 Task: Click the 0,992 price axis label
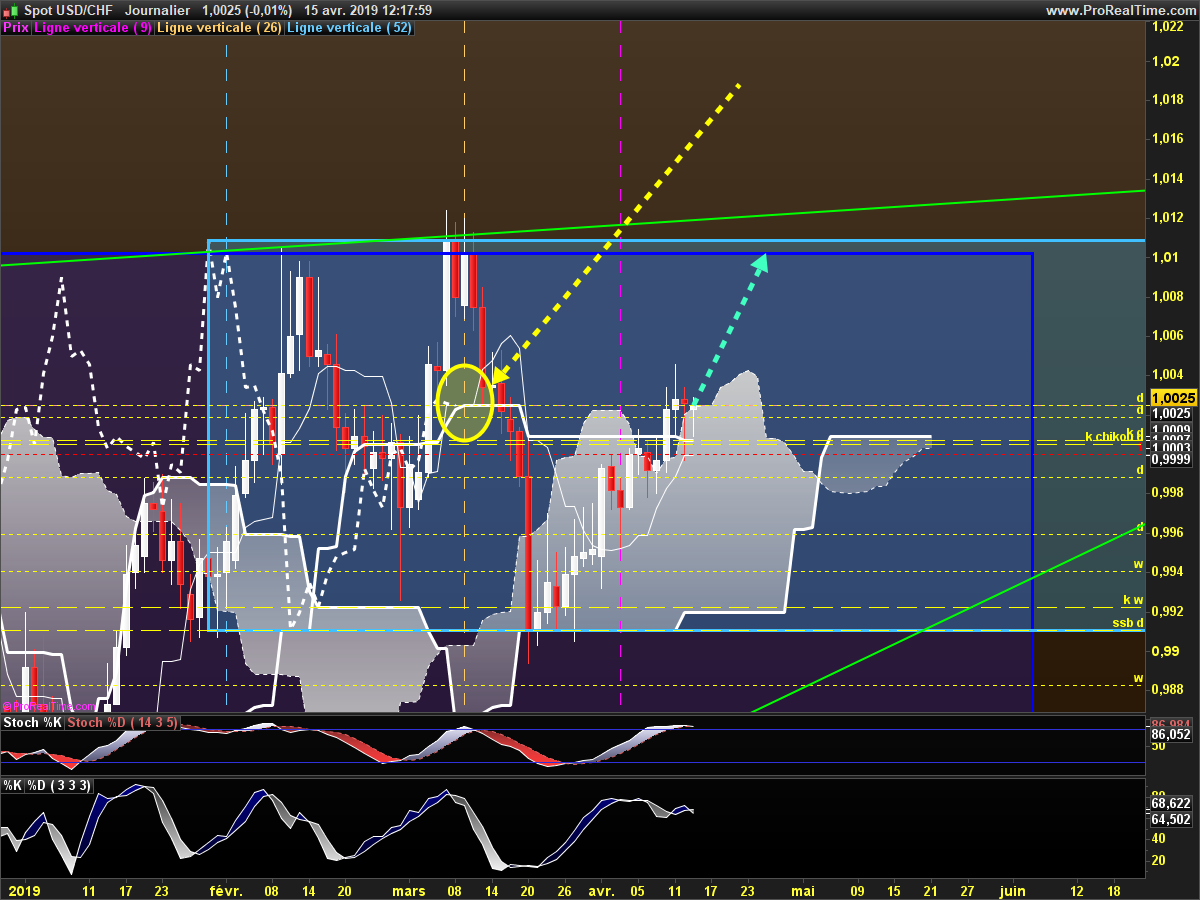point(1166,610)
